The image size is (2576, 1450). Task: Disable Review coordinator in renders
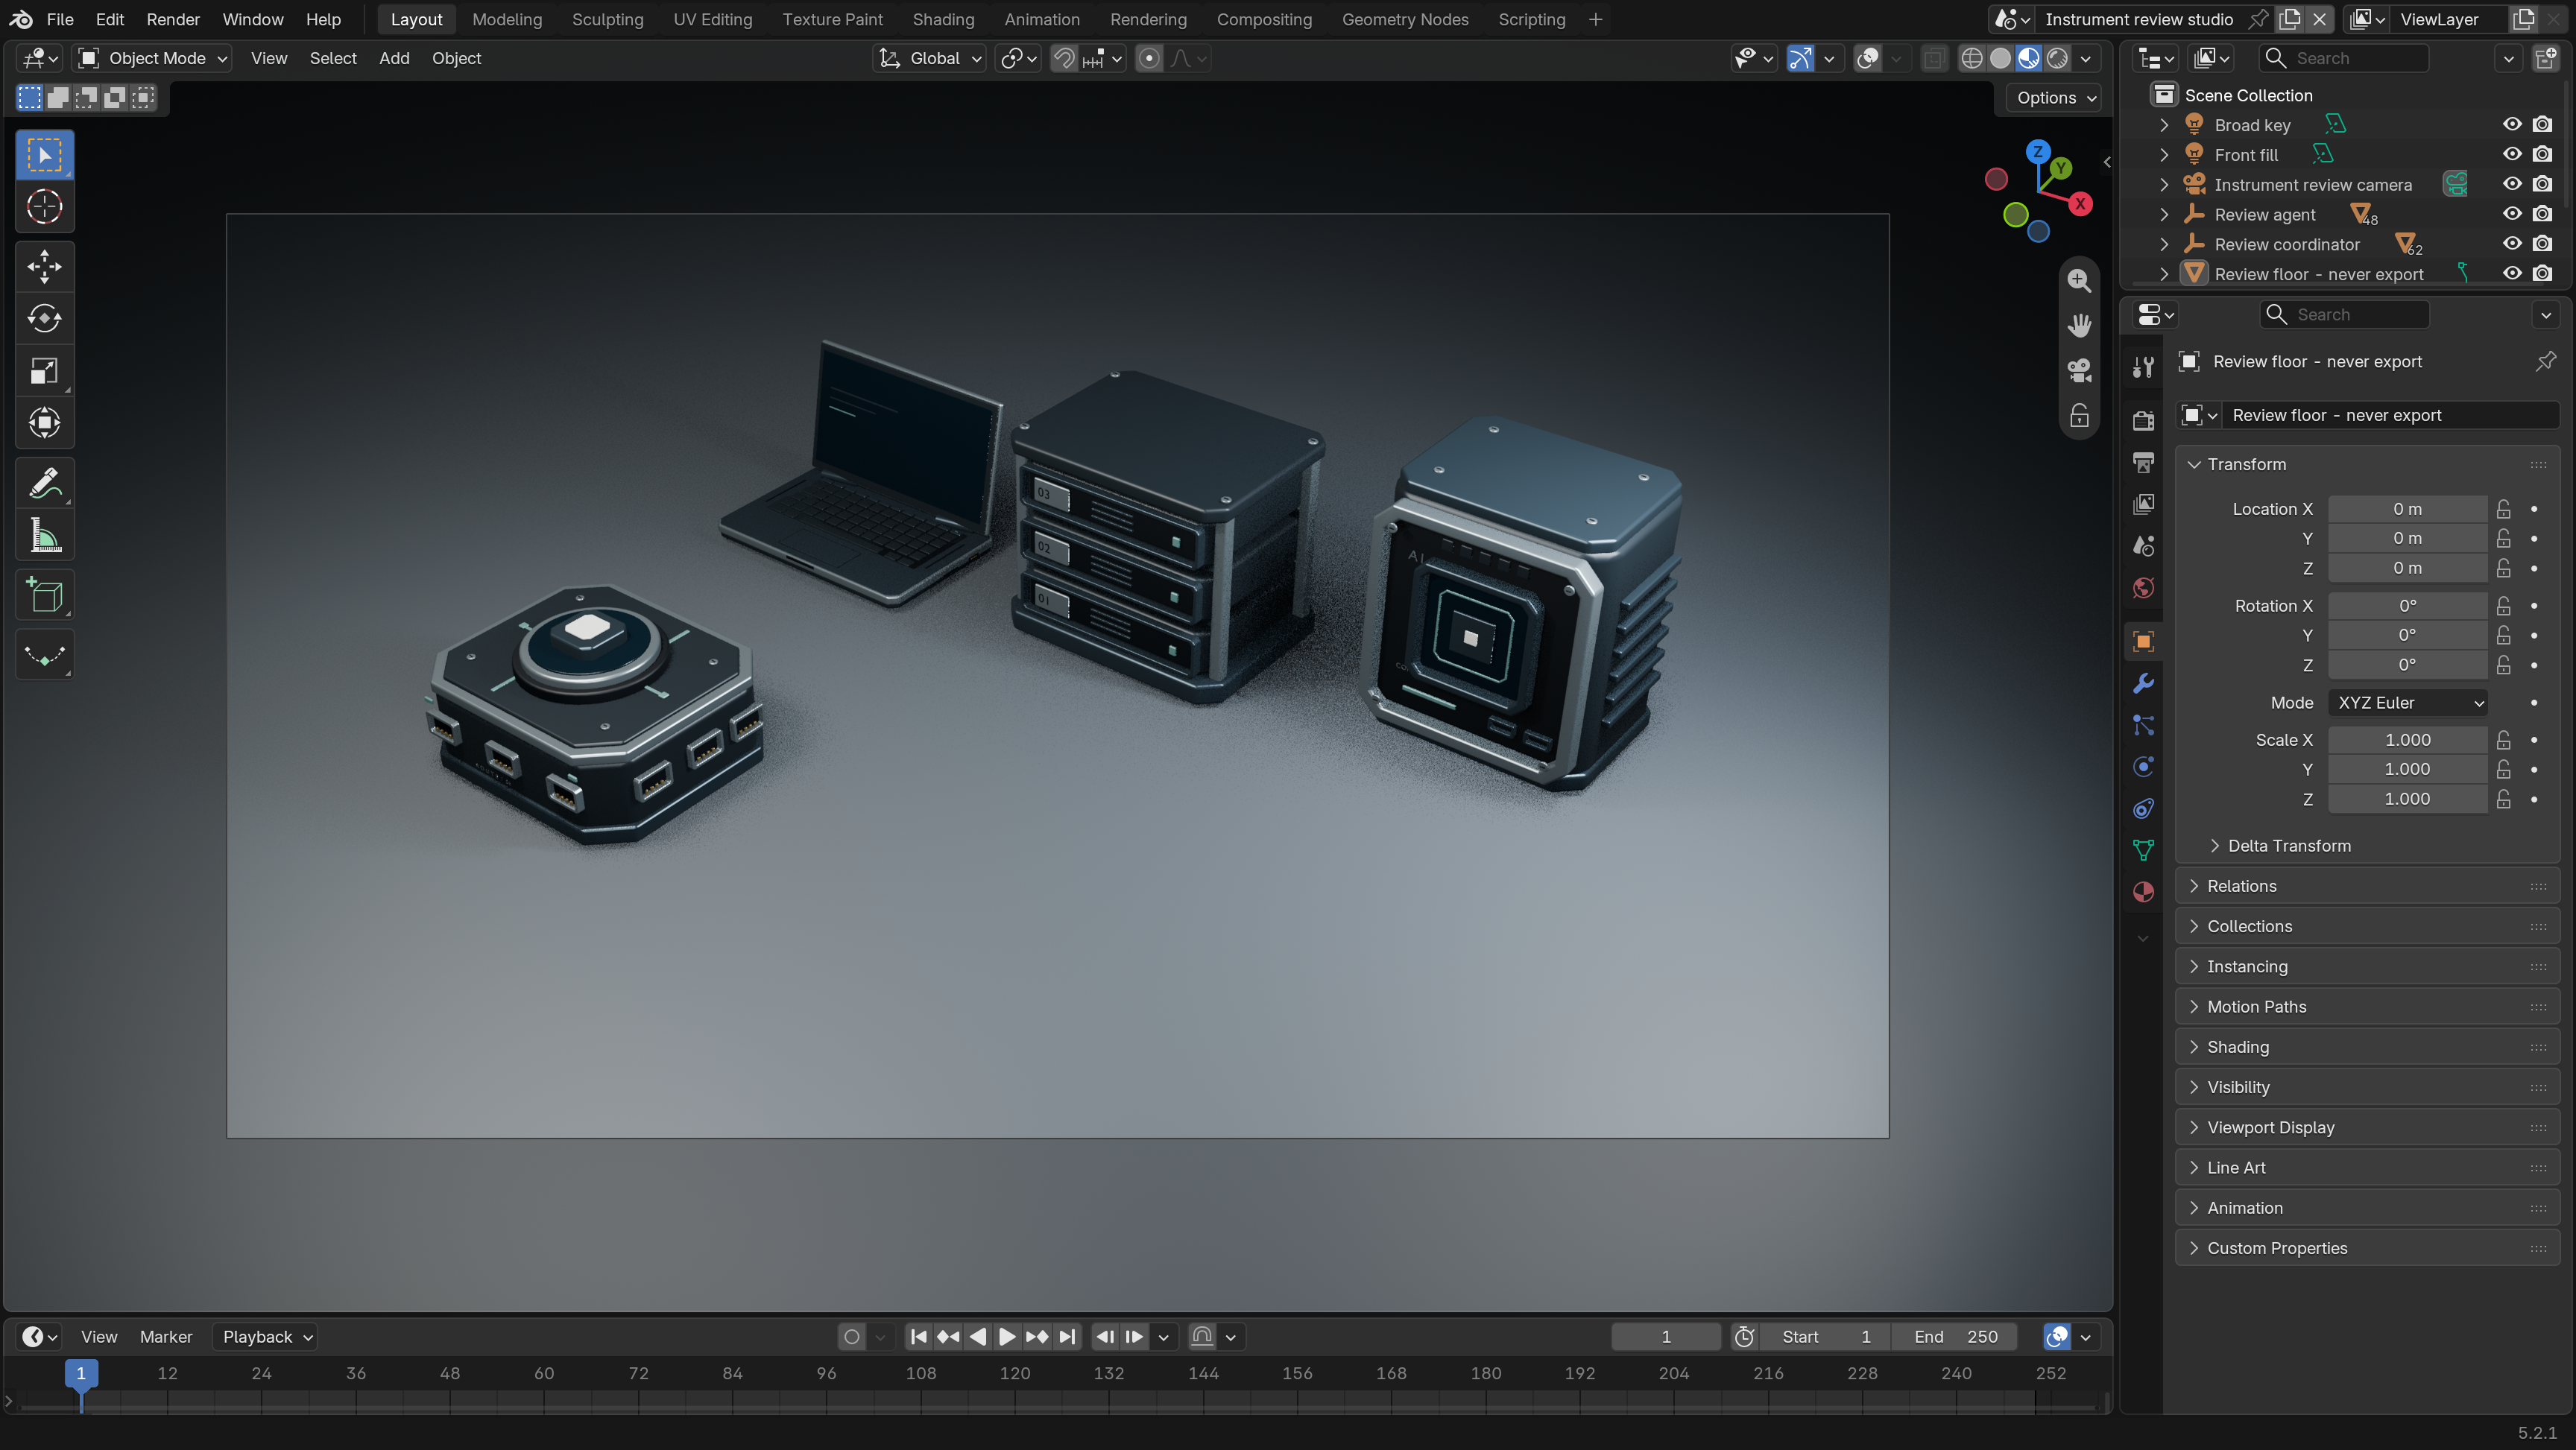(2542, 244)
